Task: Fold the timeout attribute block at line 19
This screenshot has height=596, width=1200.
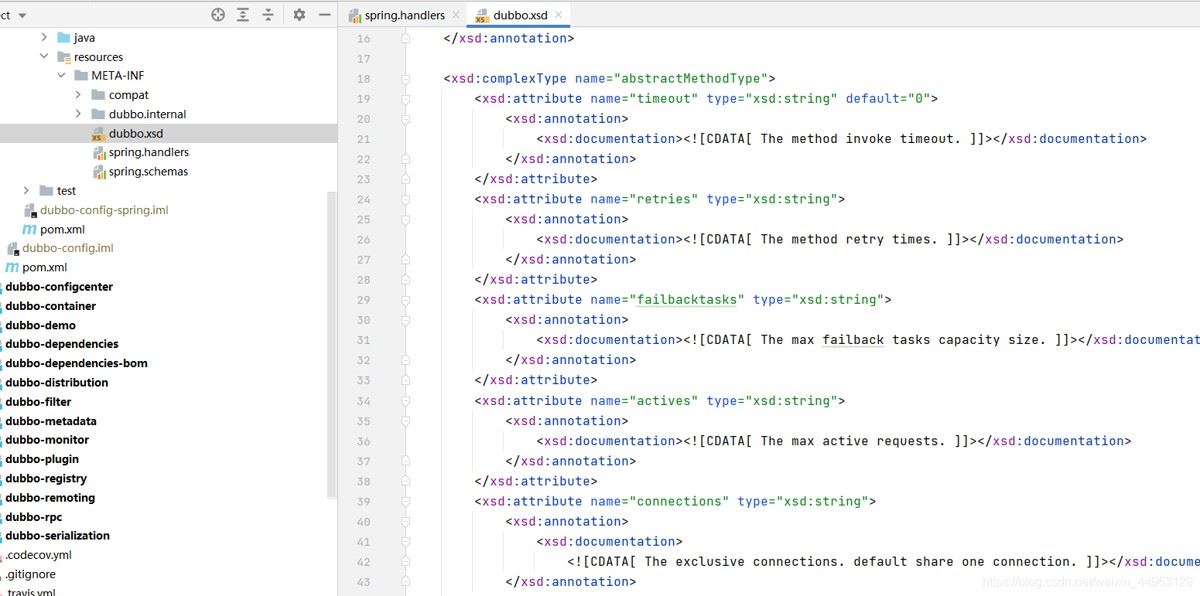Action: point(406,98)
